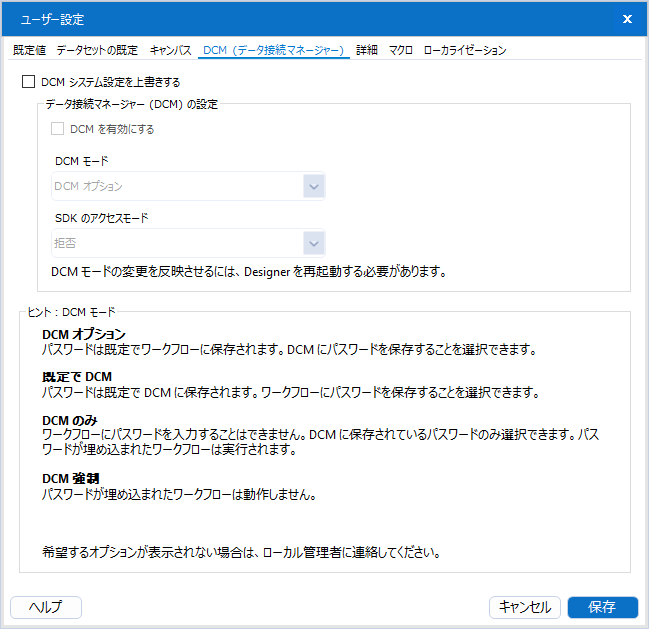Select the DCM (データ接続マネージャー) tab
Image resolution: width=649 pixels, height=629 pixels.
click(x=273, y=50)
